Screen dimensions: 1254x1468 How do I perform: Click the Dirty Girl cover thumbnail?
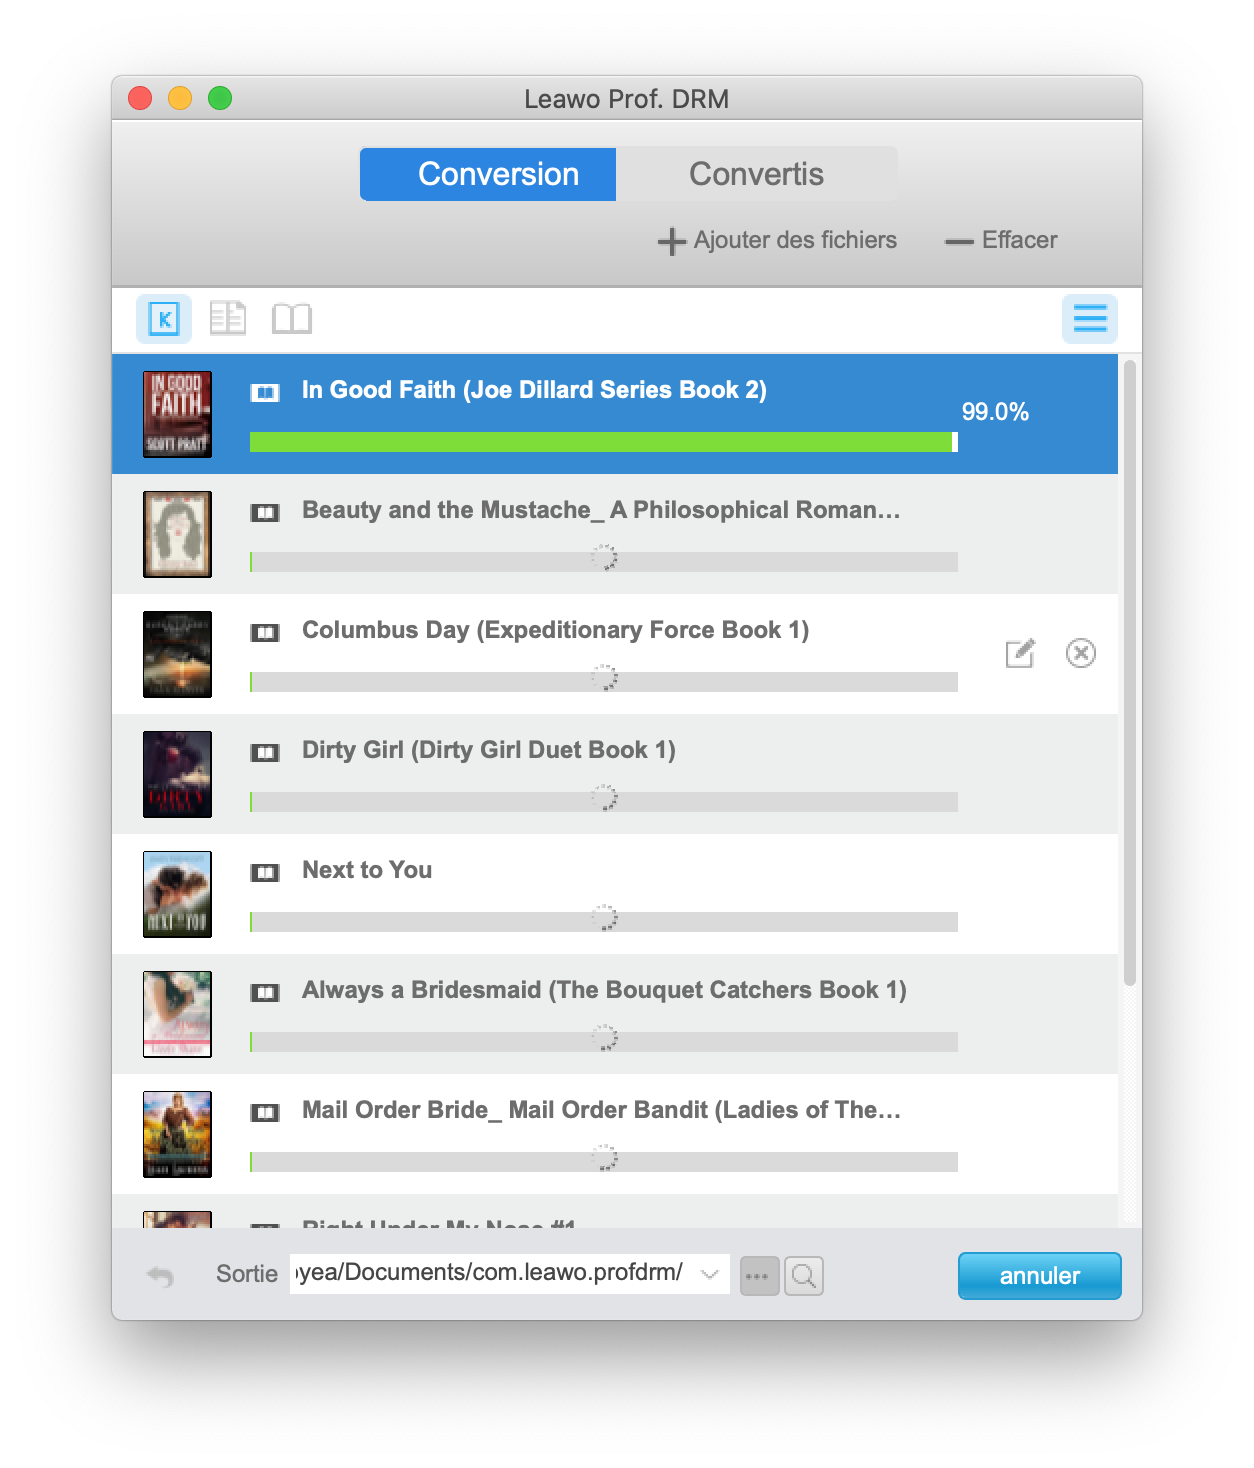177,774
